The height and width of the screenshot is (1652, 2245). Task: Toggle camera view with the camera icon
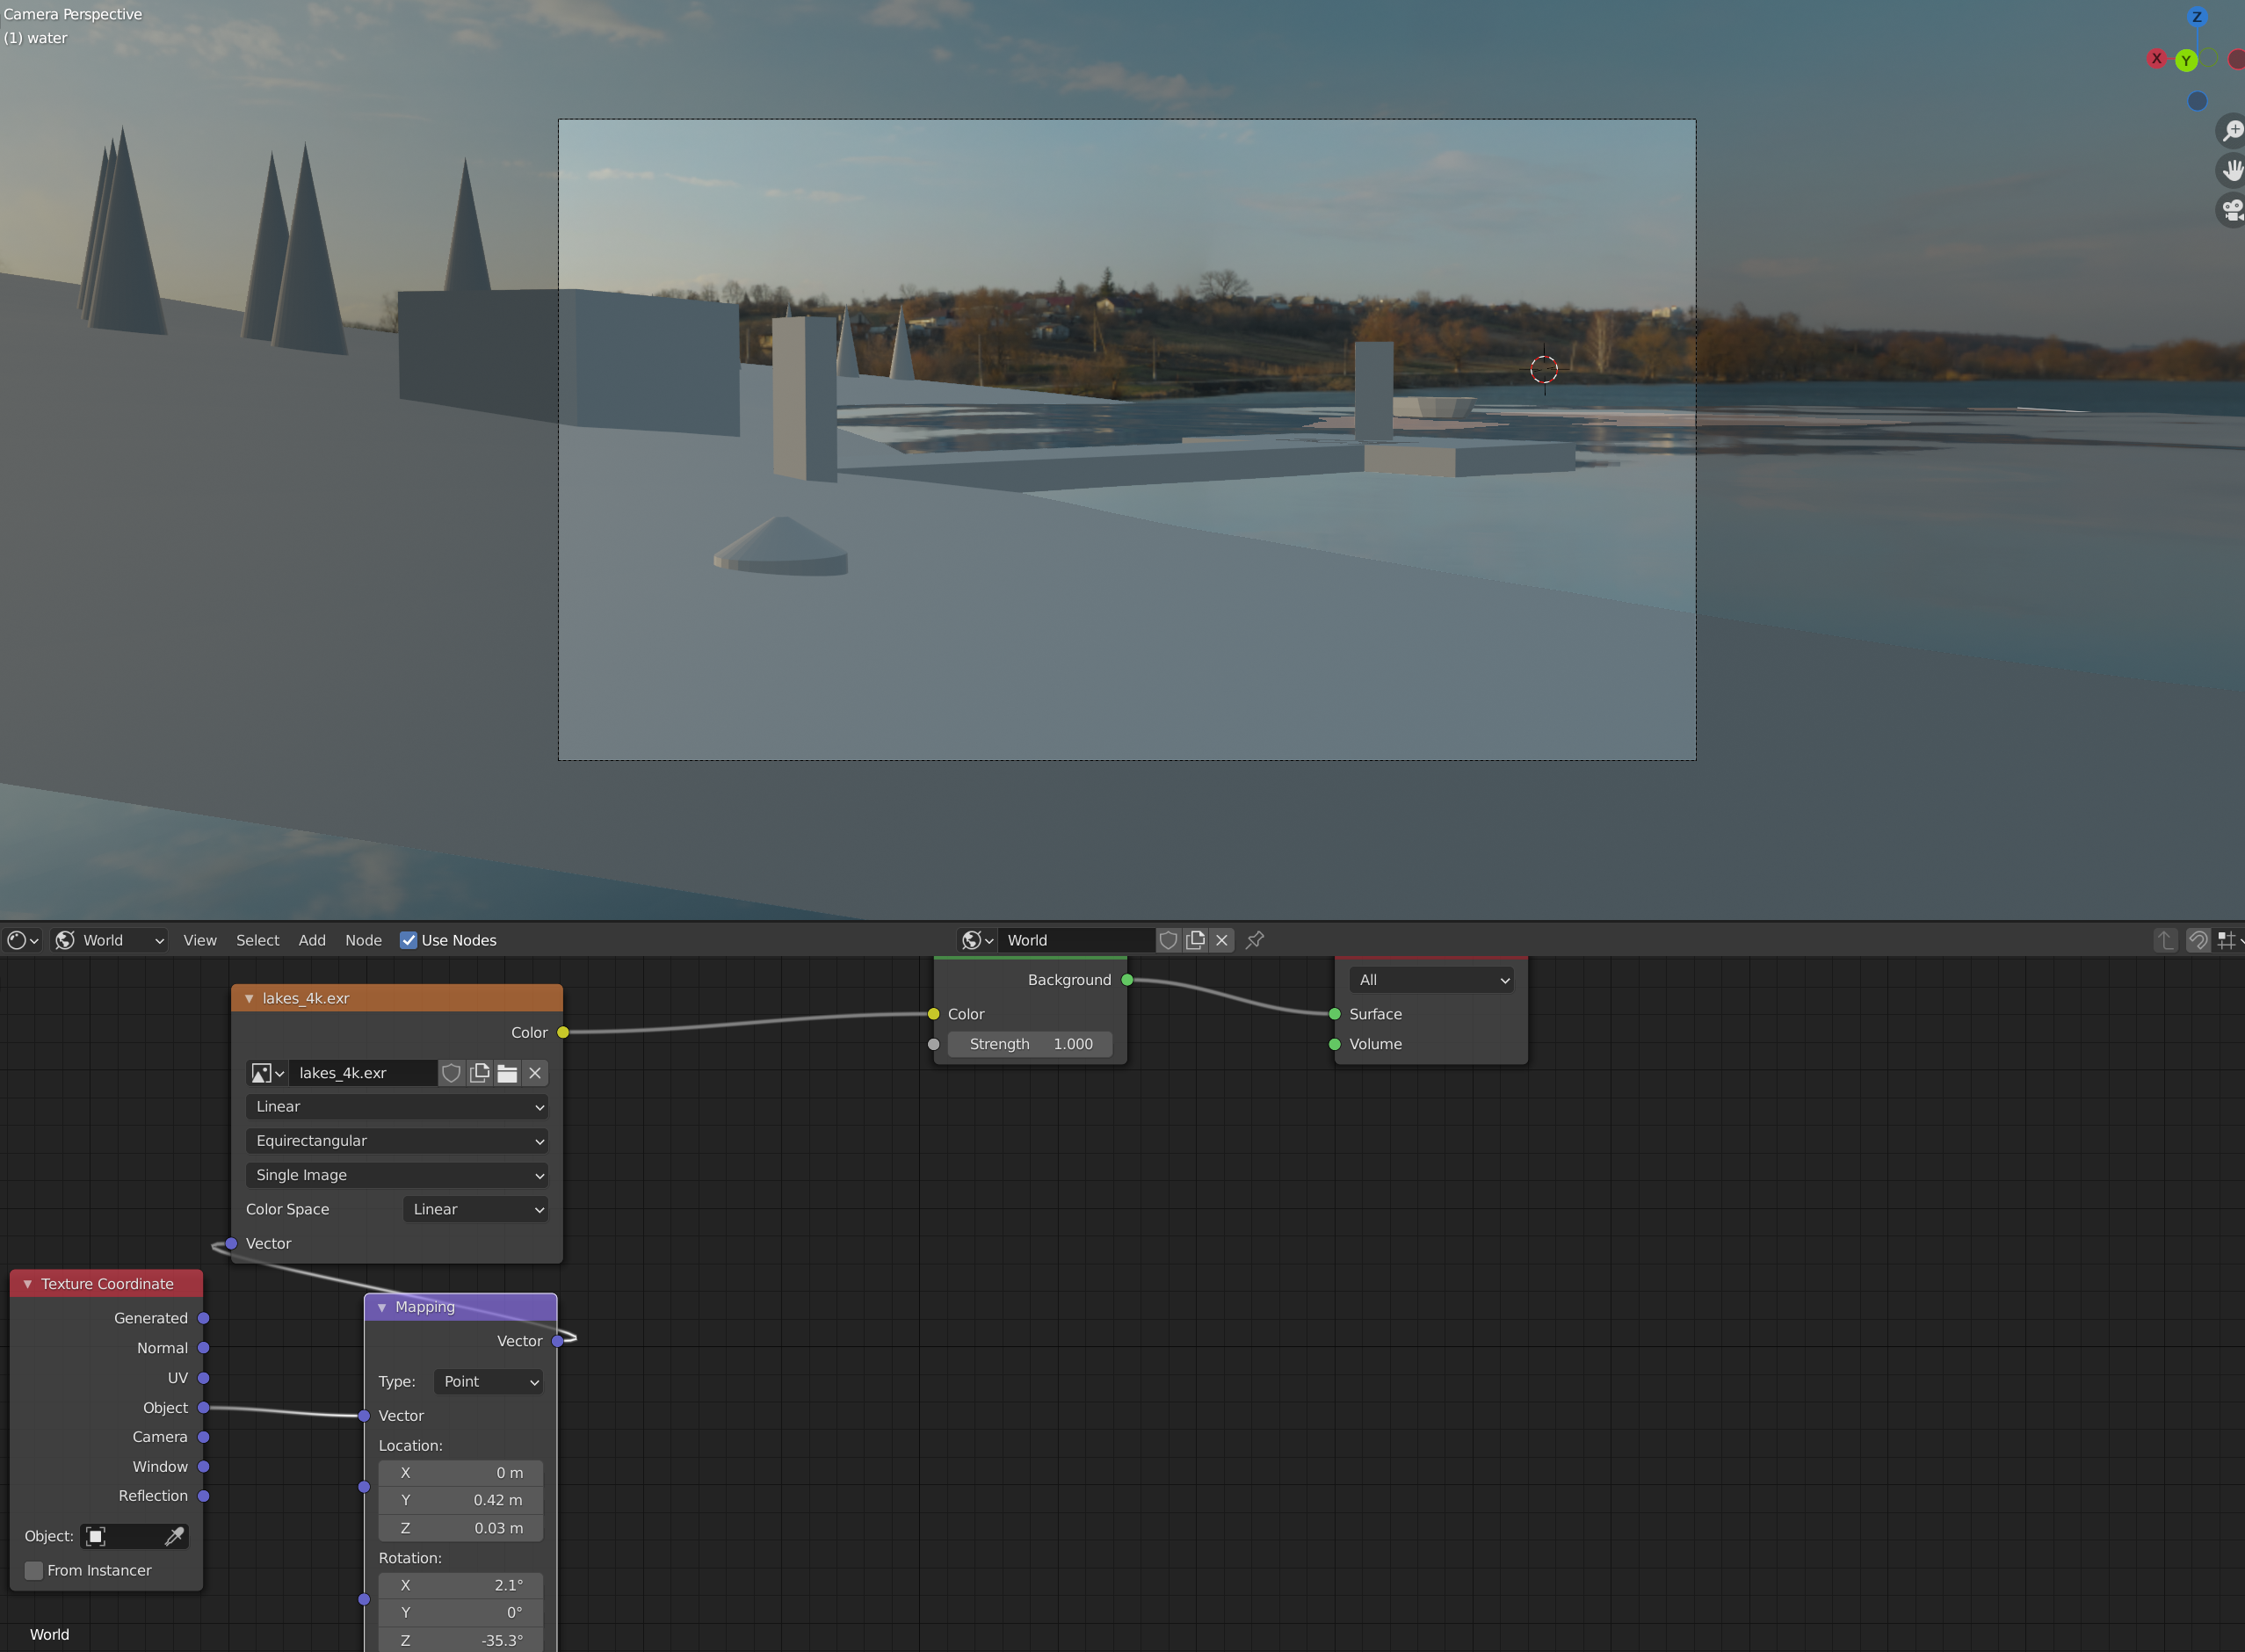[2231, 210]
